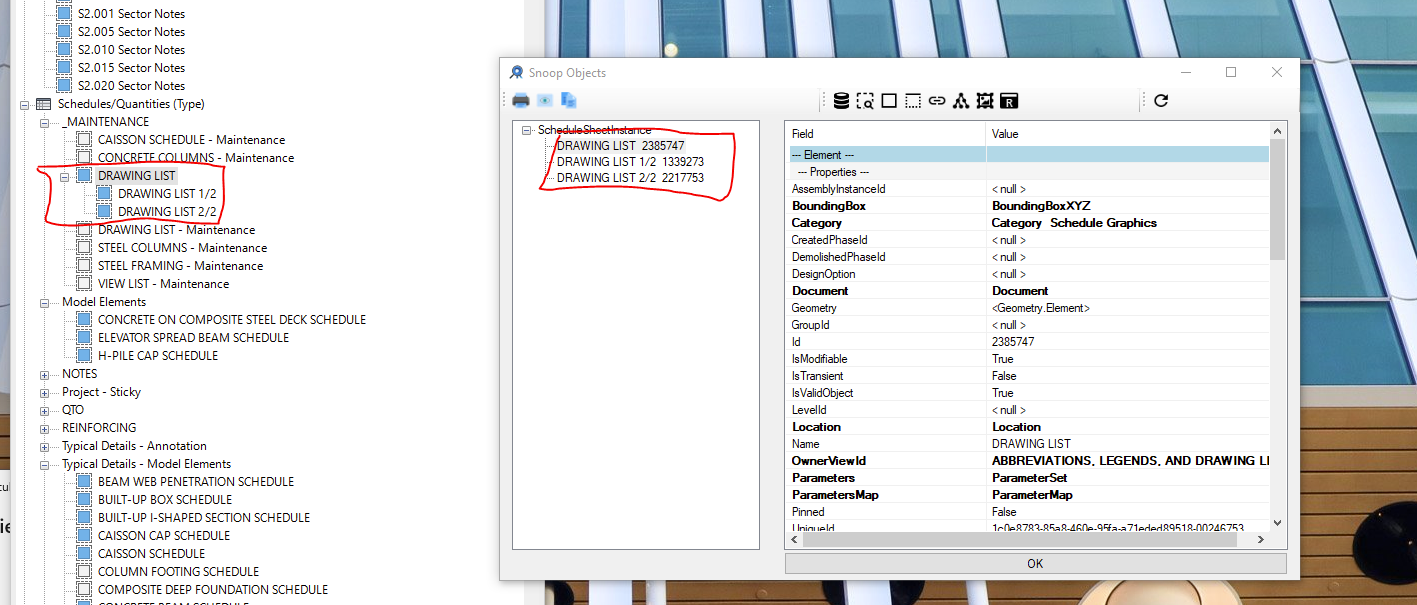Open print preview in the Snoop toolbar

click(543, 100)
